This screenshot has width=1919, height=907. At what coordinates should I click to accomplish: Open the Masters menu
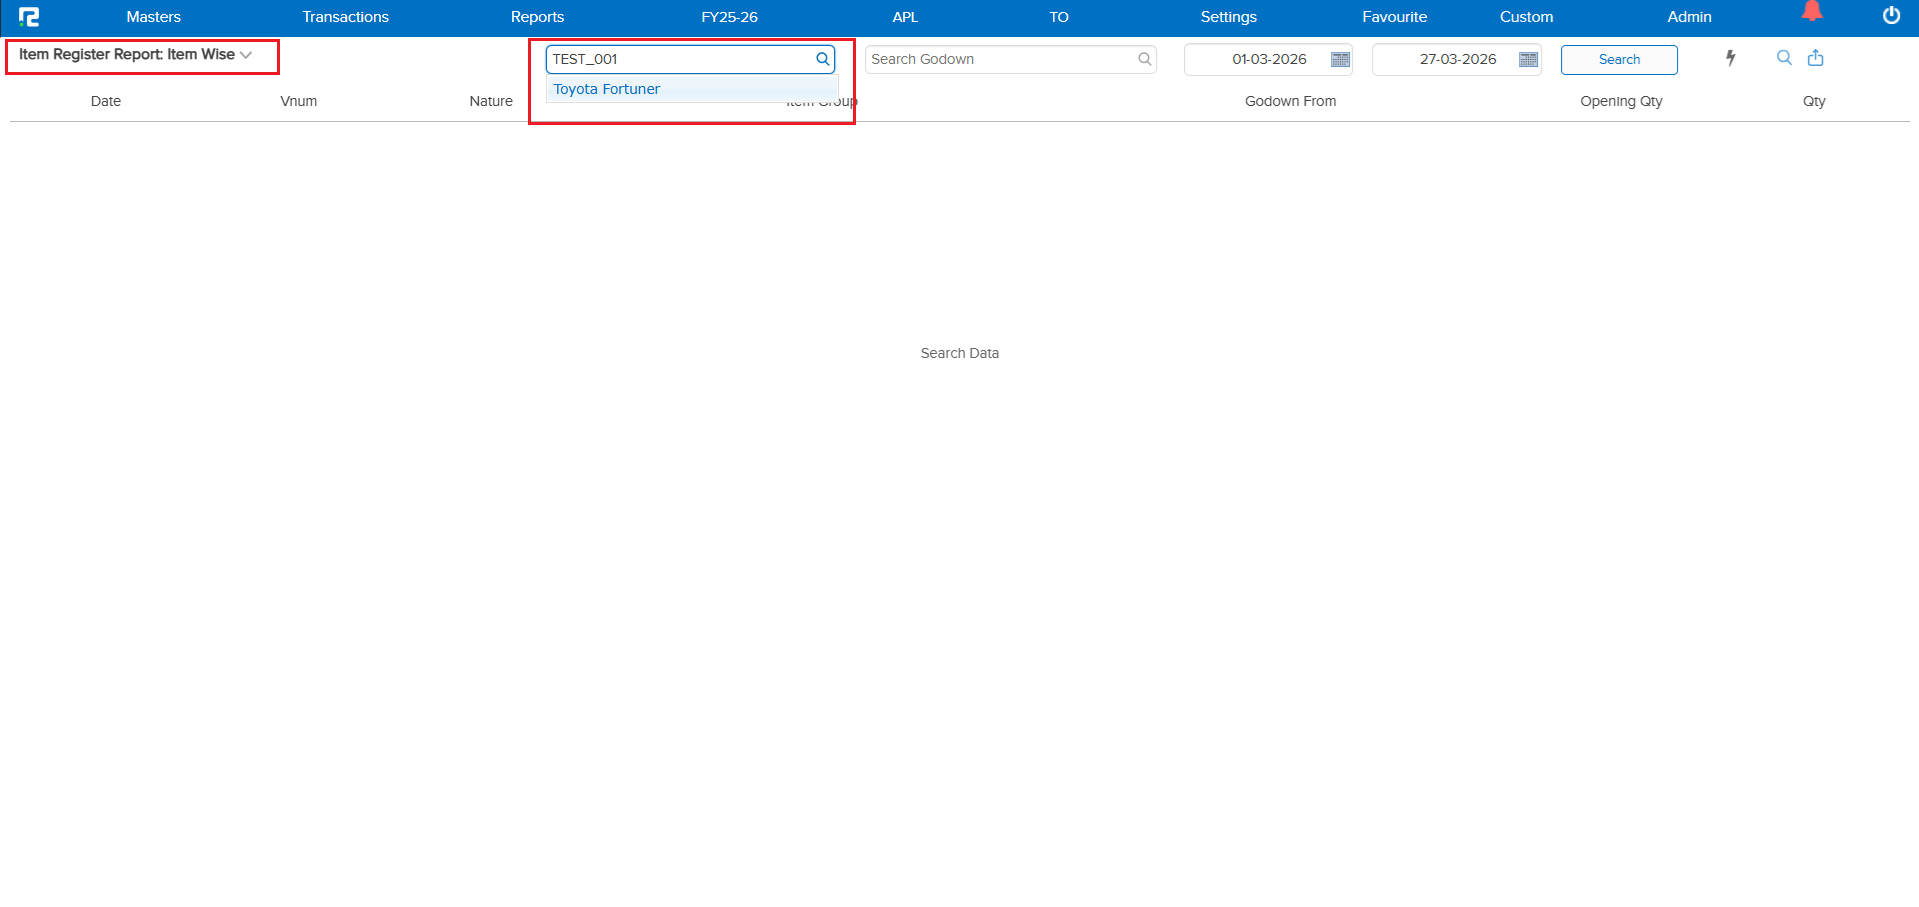[x=153, y=17]
